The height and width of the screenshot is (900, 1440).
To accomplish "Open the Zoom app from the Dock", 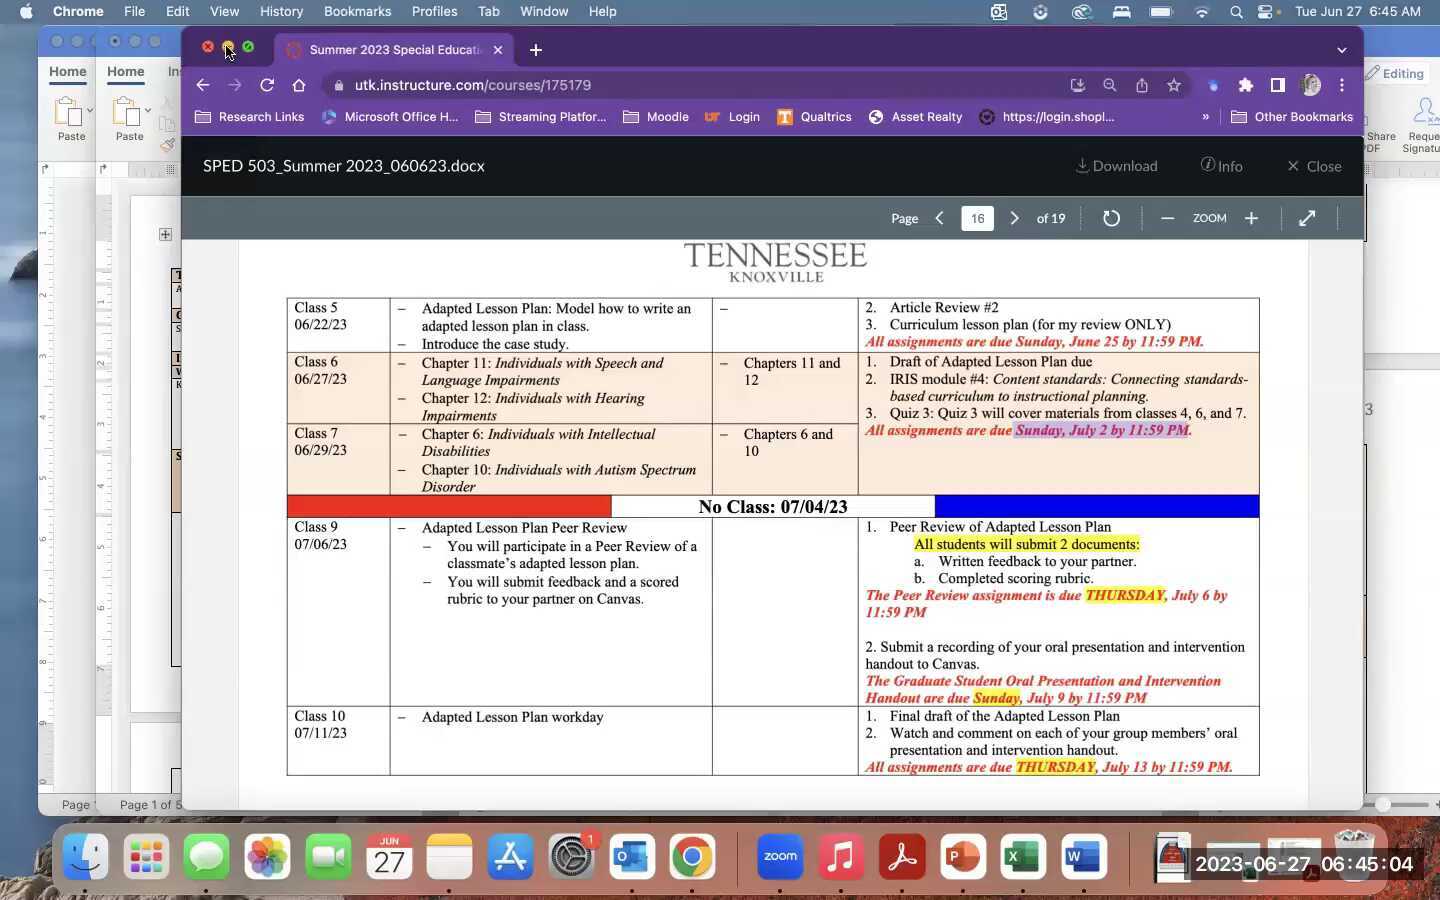I will pos(779,857).
